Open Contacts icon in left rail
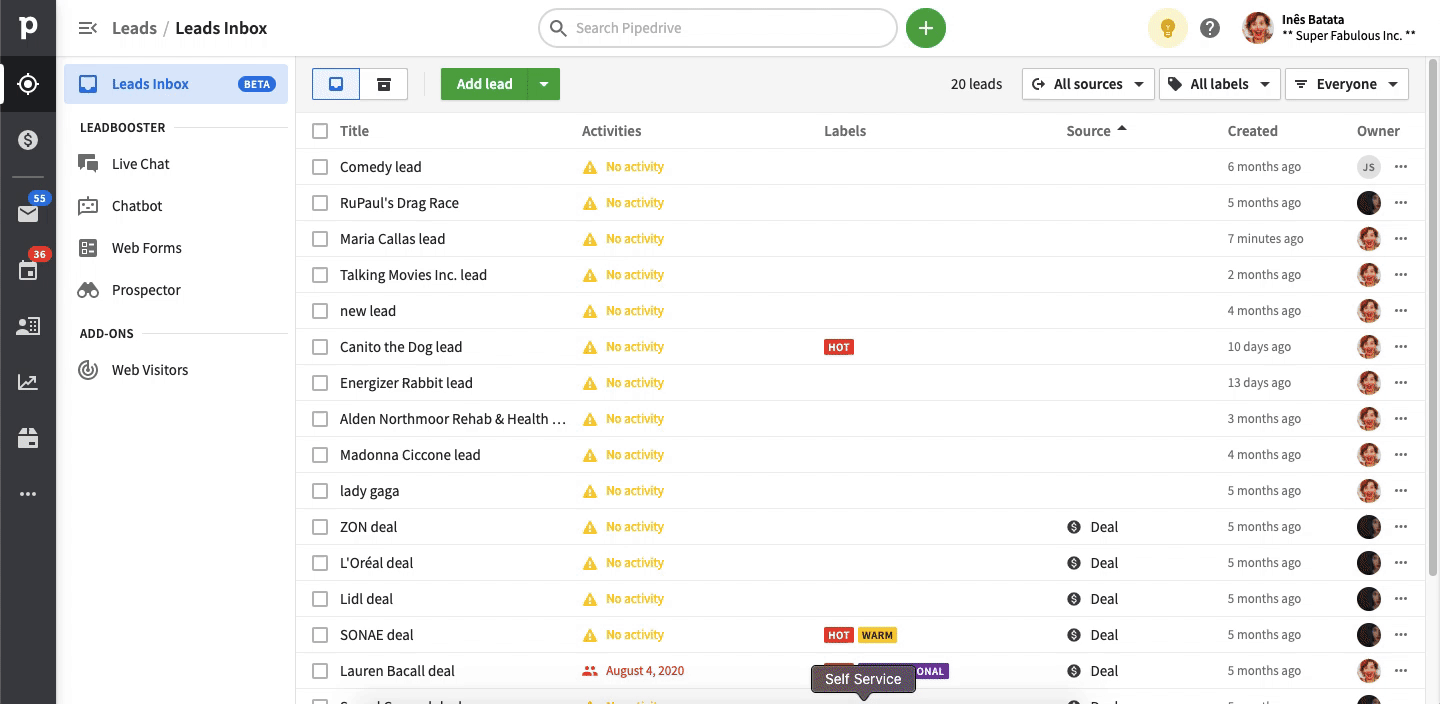This screenshot has height=704, width=1440. [x=28, y=326]
